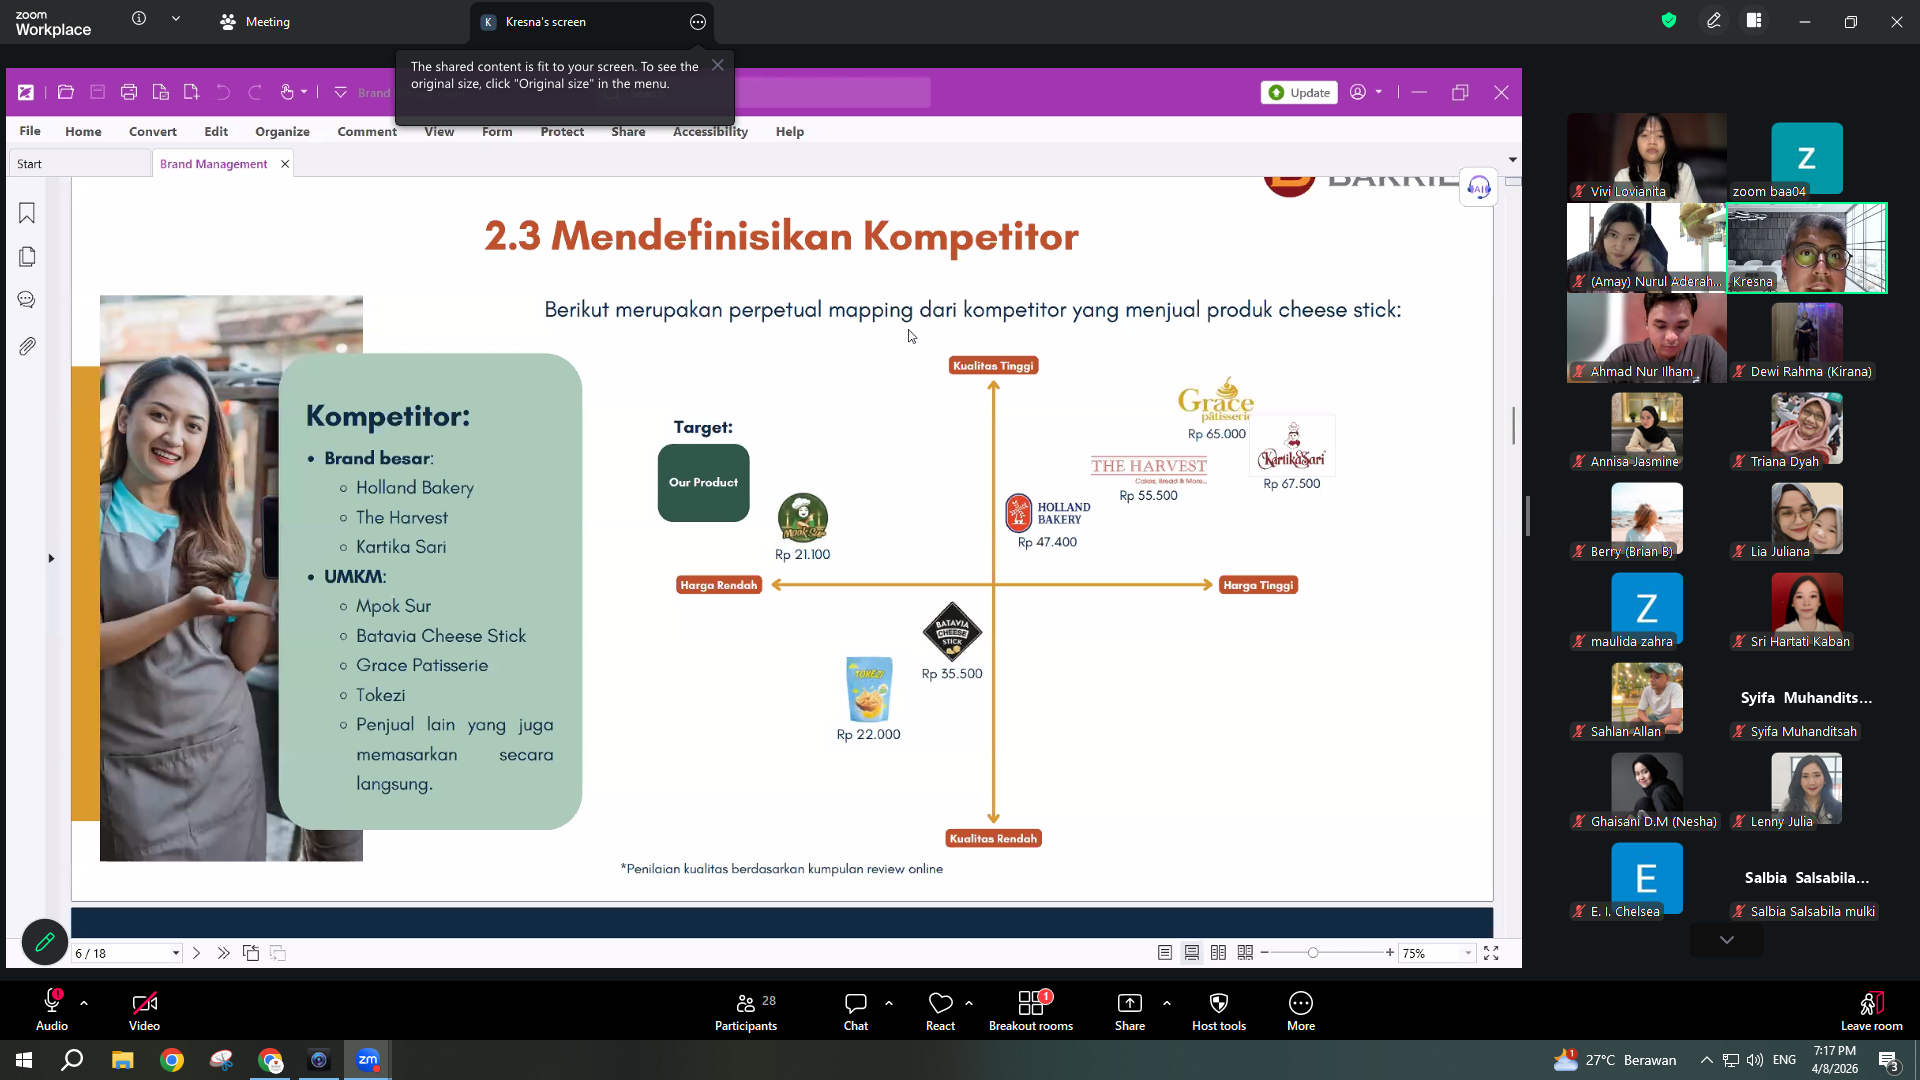Unmute the Audio microphone
1920x1080 pixels.
[x=52, y=1011]
